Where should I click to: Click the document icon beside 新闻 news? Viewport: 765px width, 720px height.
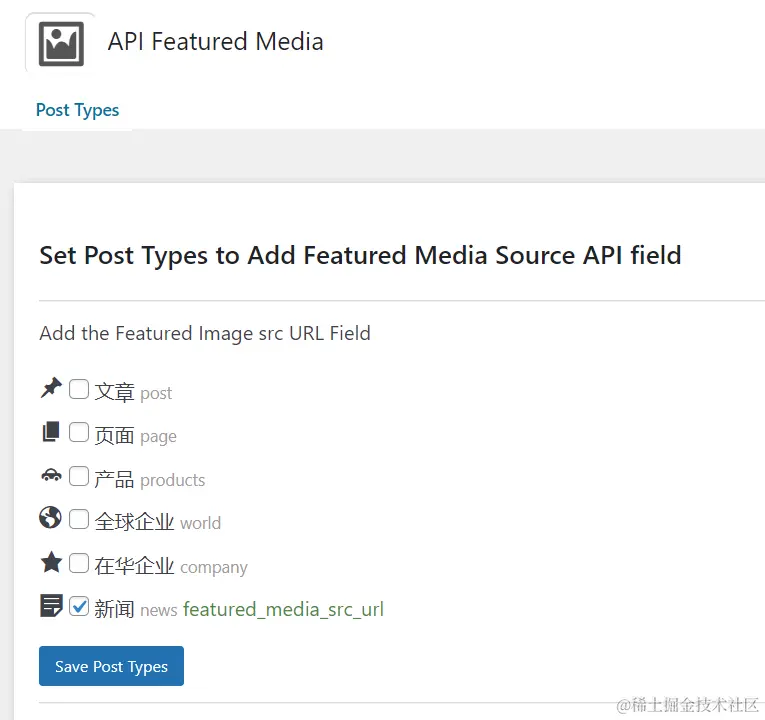click(x=51, y=606)
